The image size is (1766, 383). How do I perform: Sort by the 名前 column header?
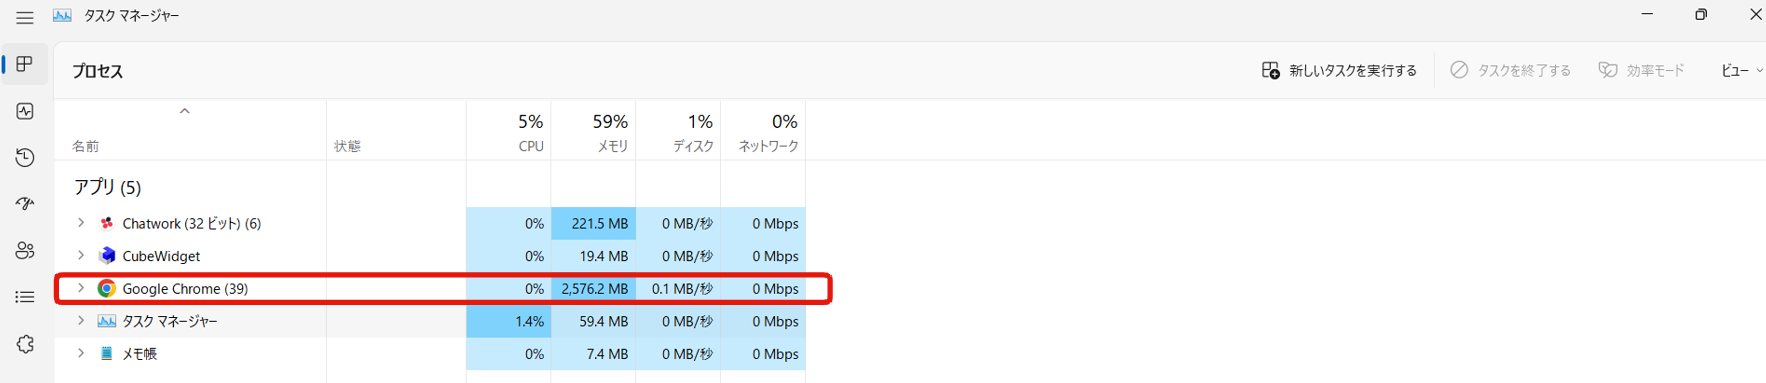190,131
